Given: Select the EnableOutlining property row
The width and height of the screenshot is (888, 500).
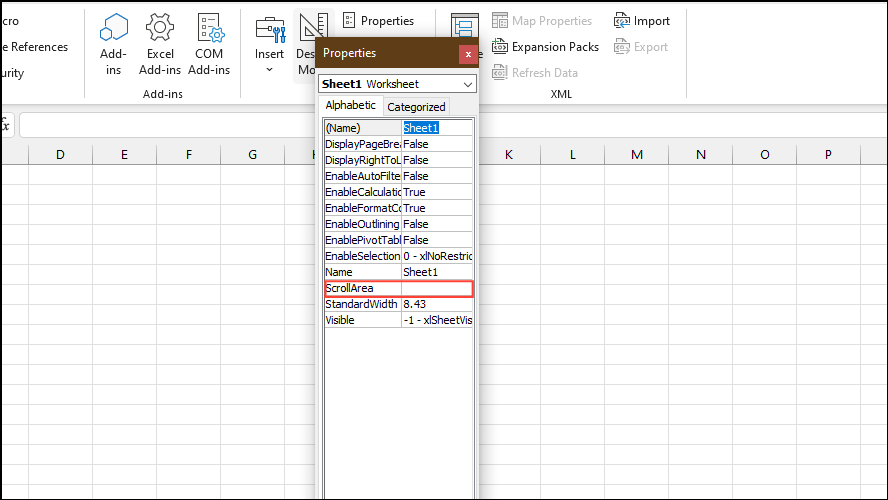Looking at the screenshot, I should point(399,224).
